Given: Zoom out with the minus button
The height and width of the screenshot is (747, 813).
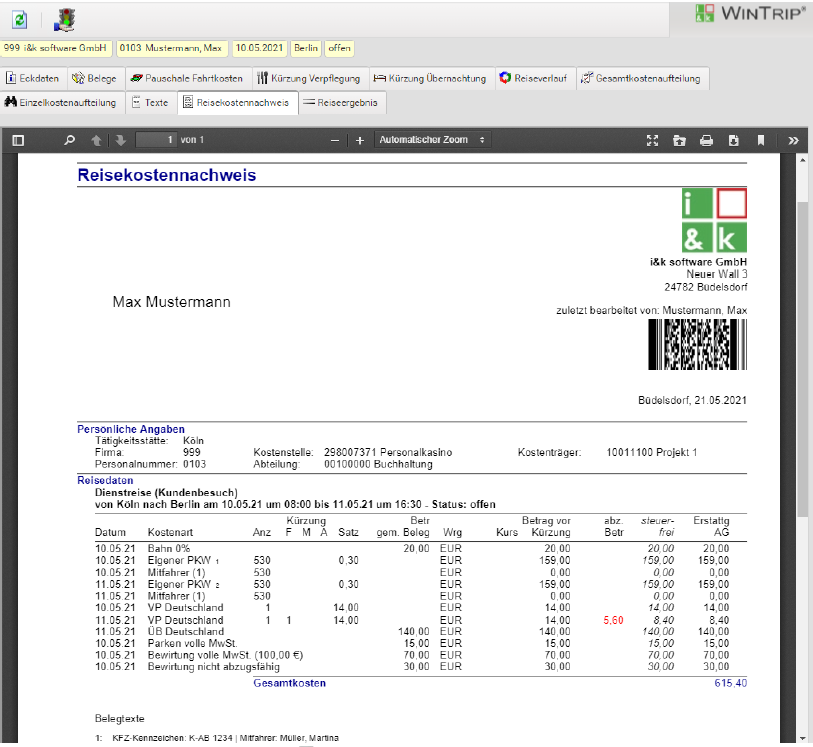Looking at the screenshot, I should pyautogui.click(x=335, y=140).
